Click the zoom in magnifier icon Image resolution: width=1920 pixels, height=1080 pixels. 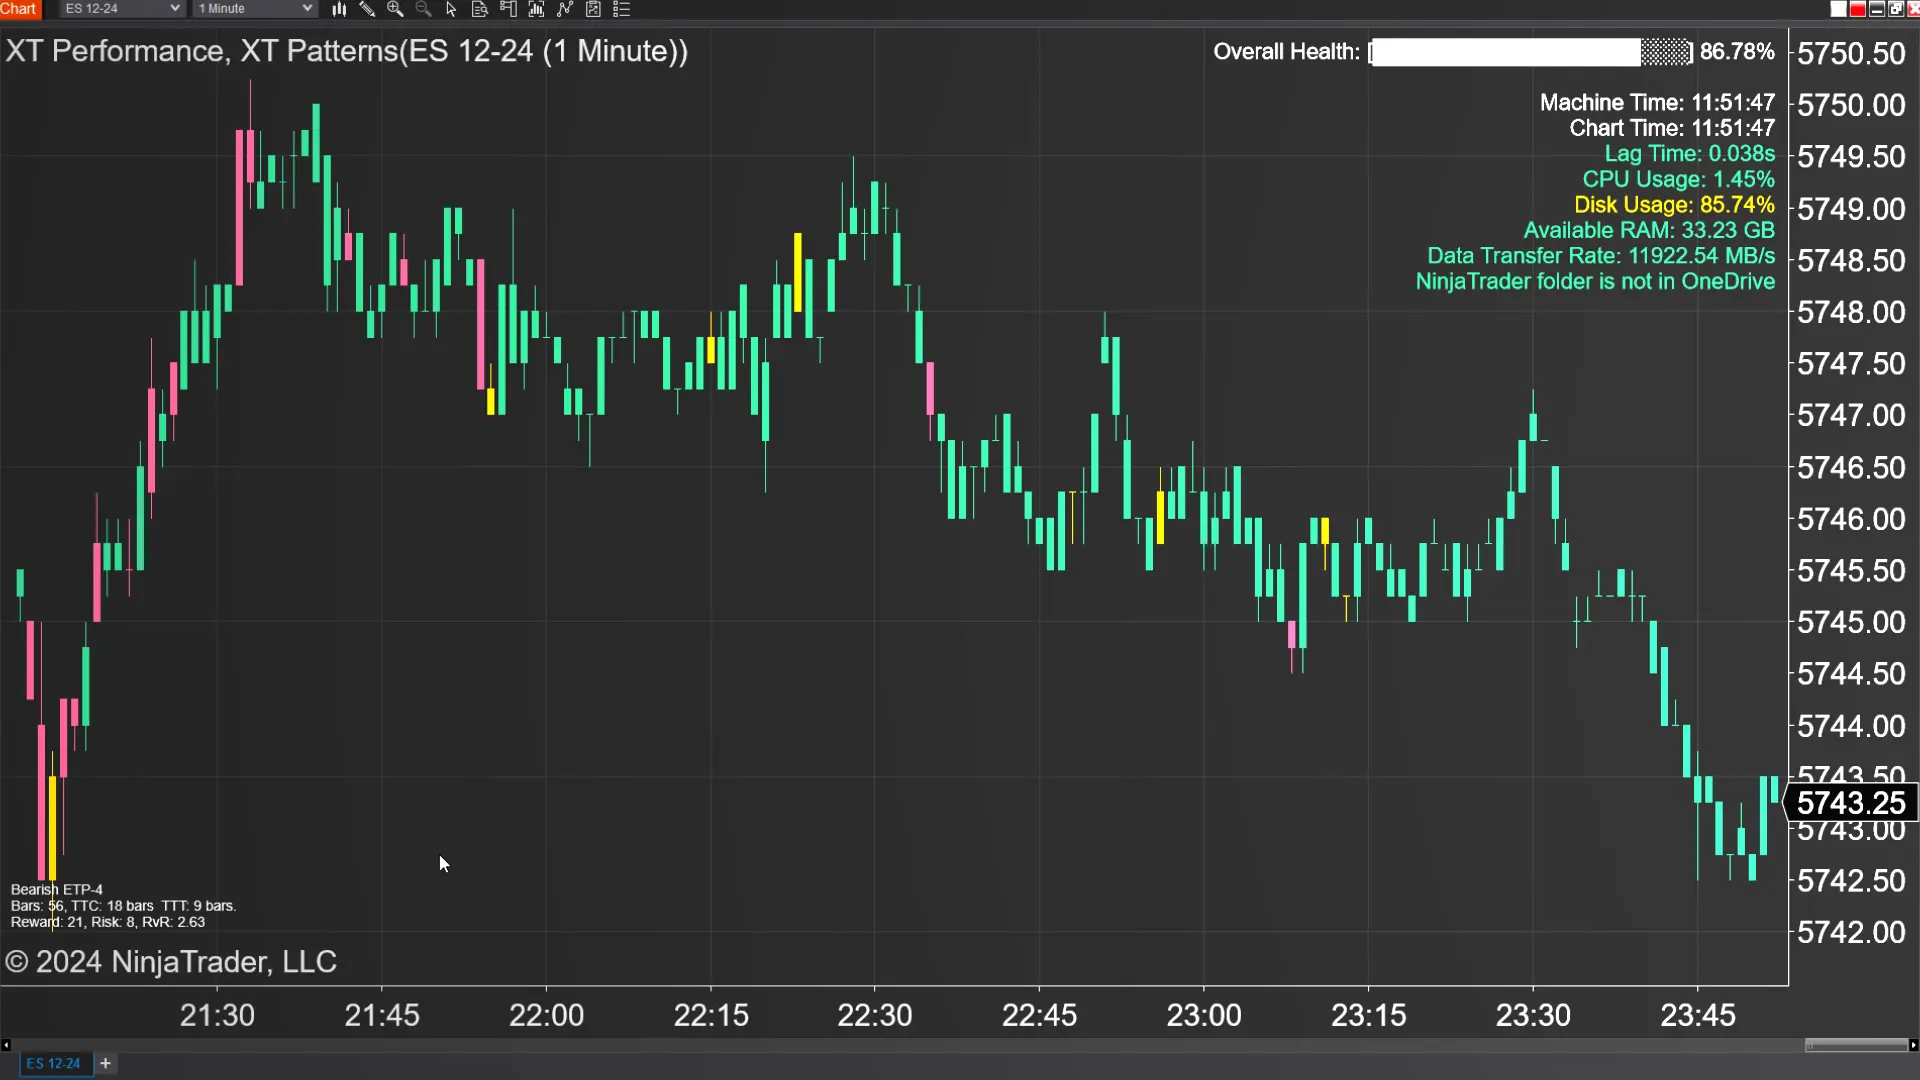click(395, 9)
